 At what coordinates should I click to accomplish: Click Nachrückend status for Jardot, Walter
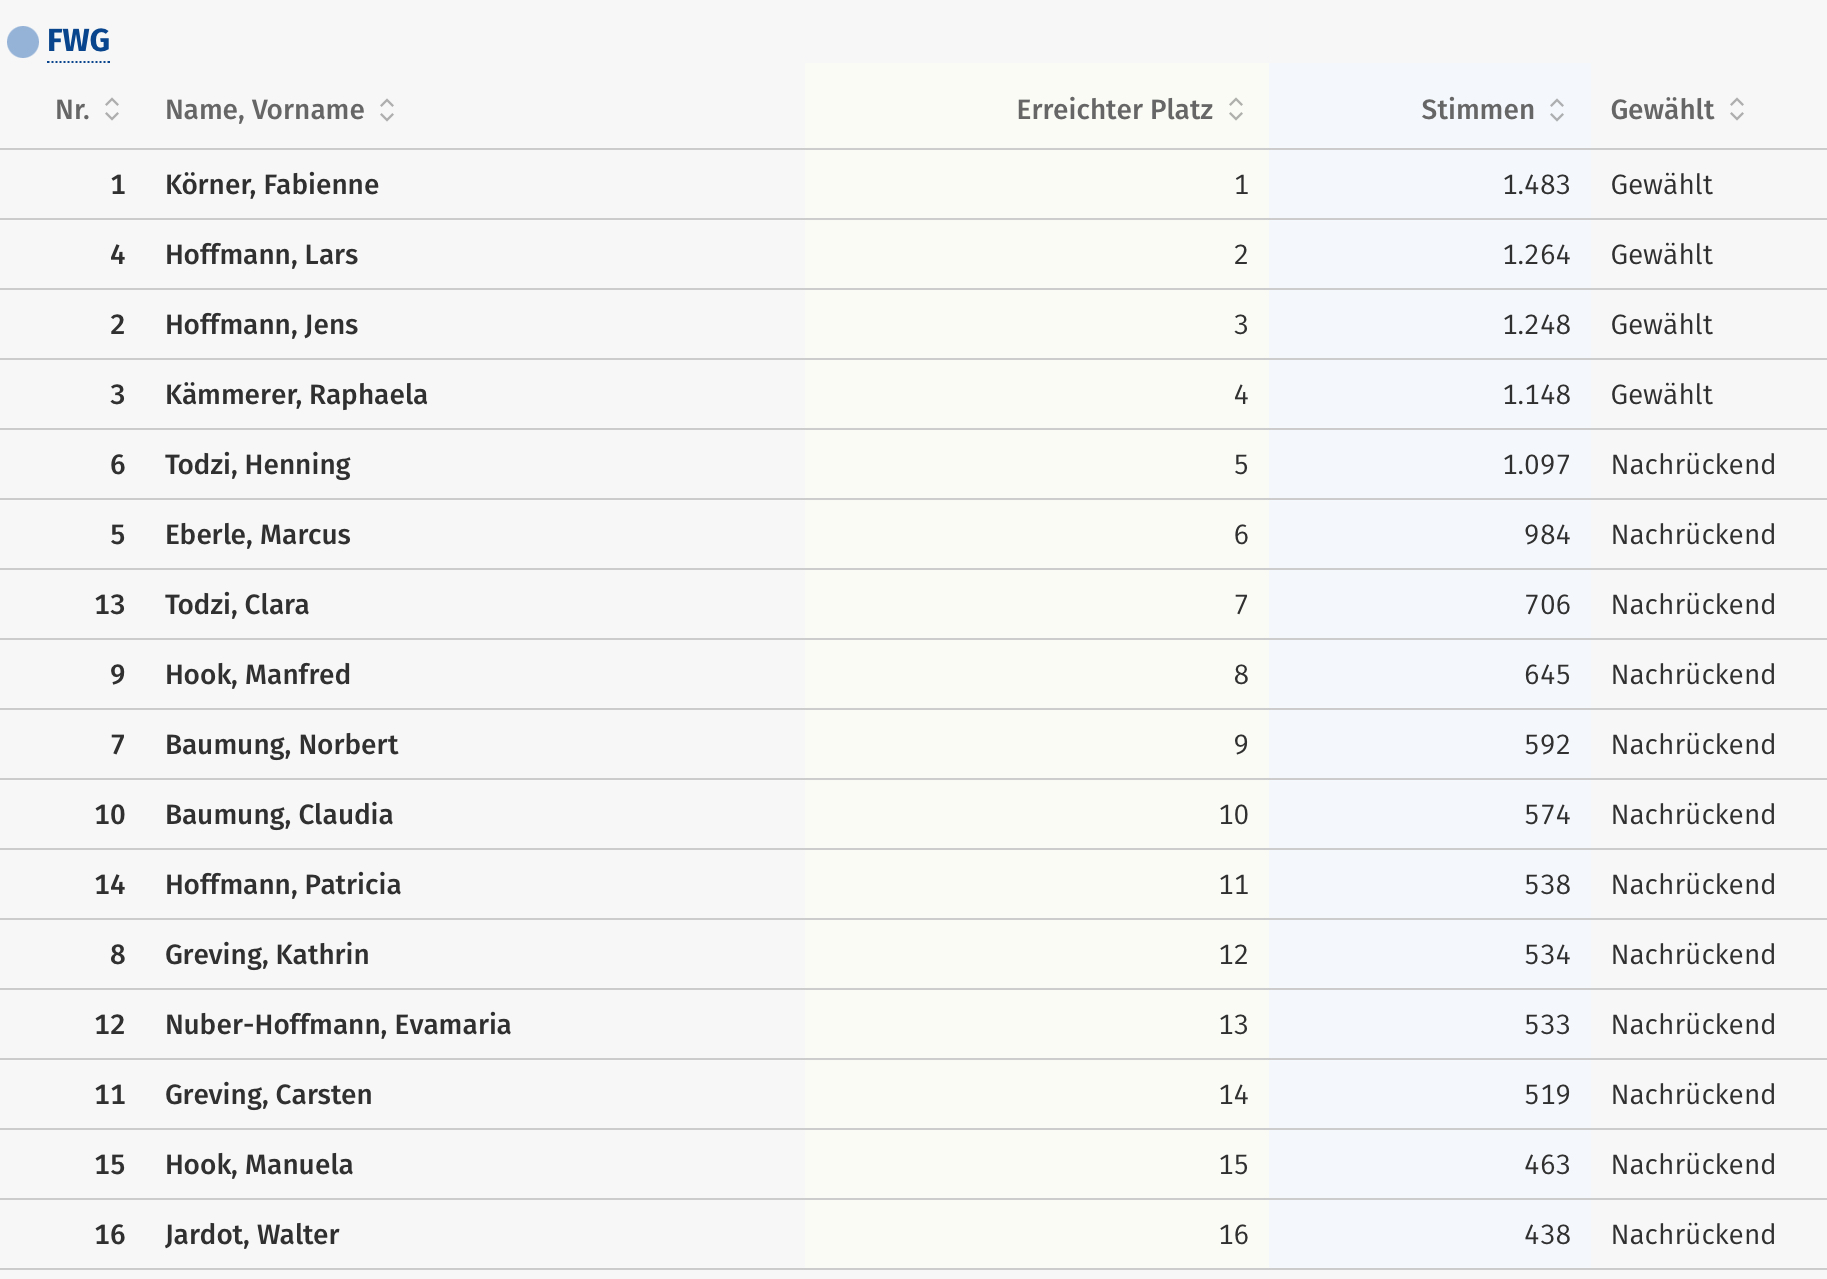point(1693,1235)
